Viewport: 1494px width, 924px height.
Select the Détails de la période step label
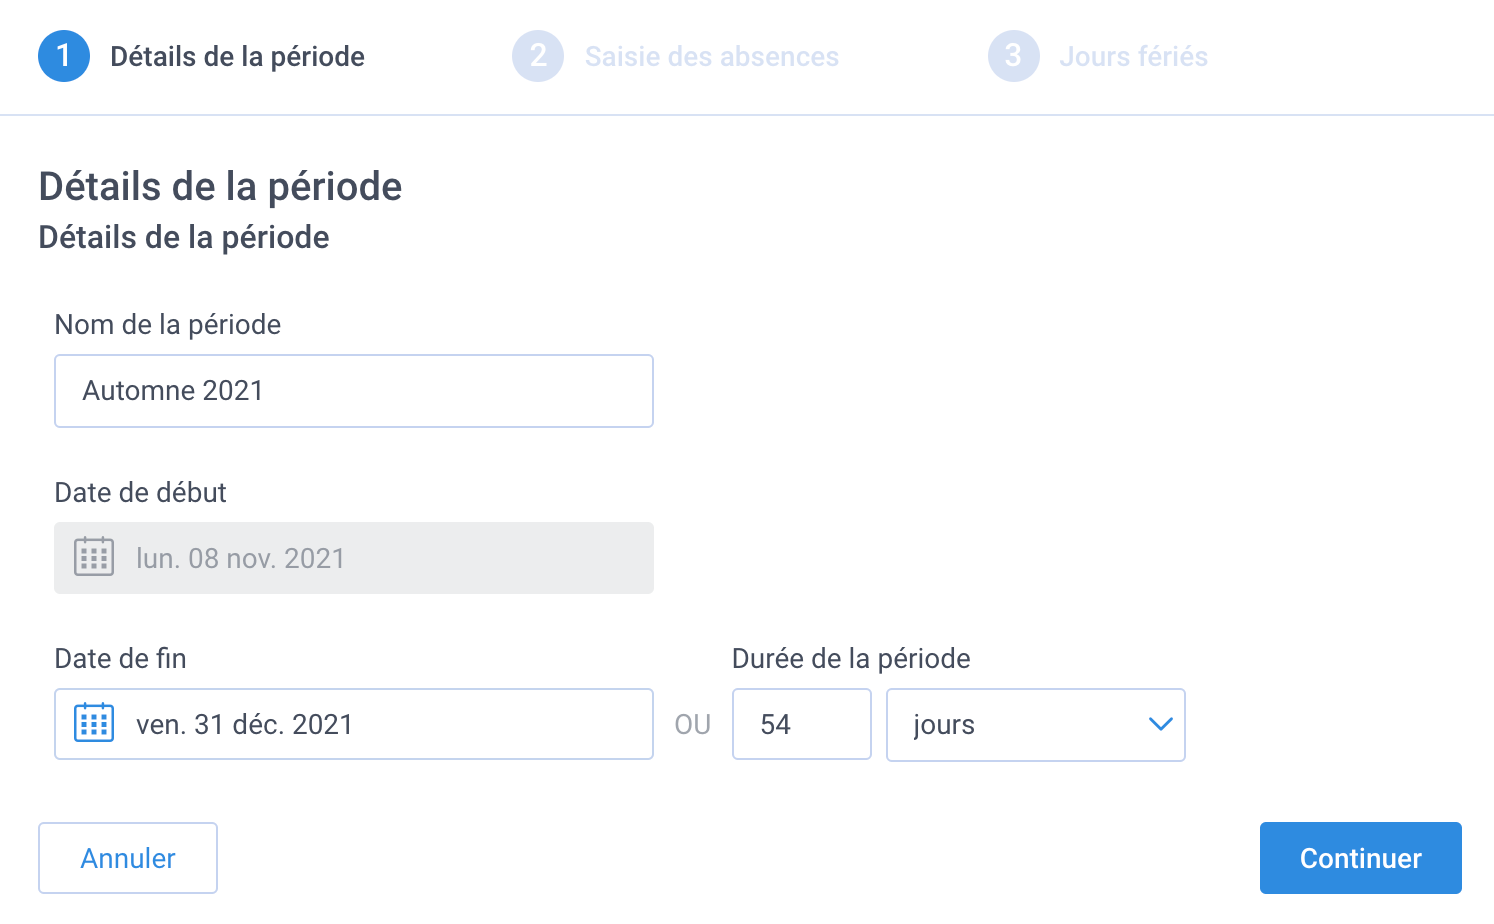pyautogui.click(x=237, y=57)
